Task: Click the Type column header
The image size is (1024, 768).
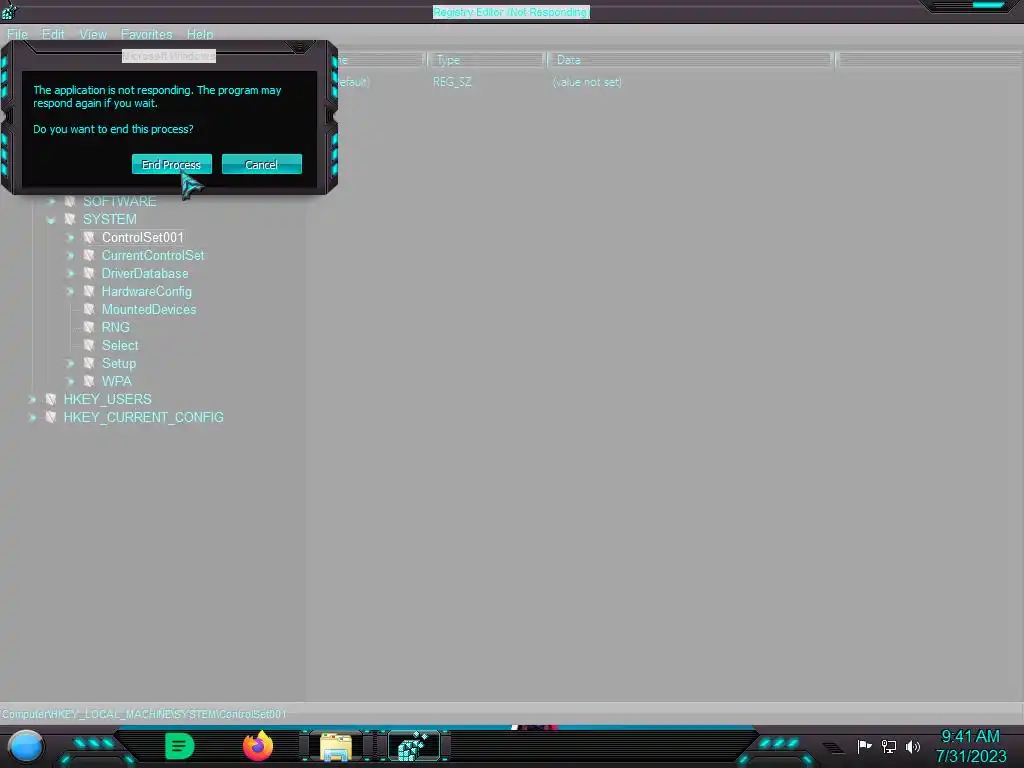Action: click(x=486, y=60)
